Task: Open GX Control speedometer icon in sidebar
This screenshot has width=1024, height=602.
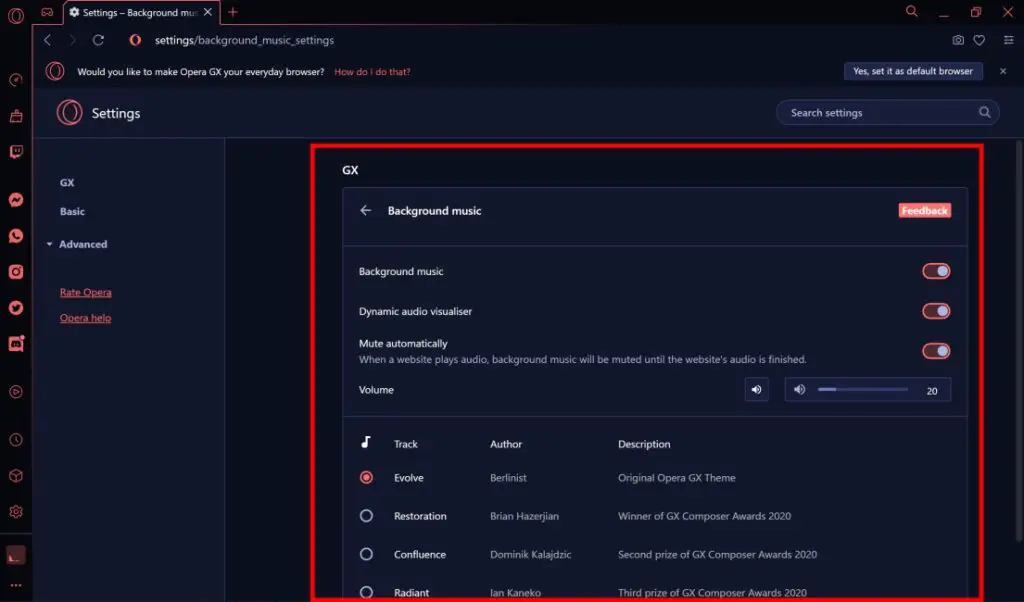Action: point(16,80)
